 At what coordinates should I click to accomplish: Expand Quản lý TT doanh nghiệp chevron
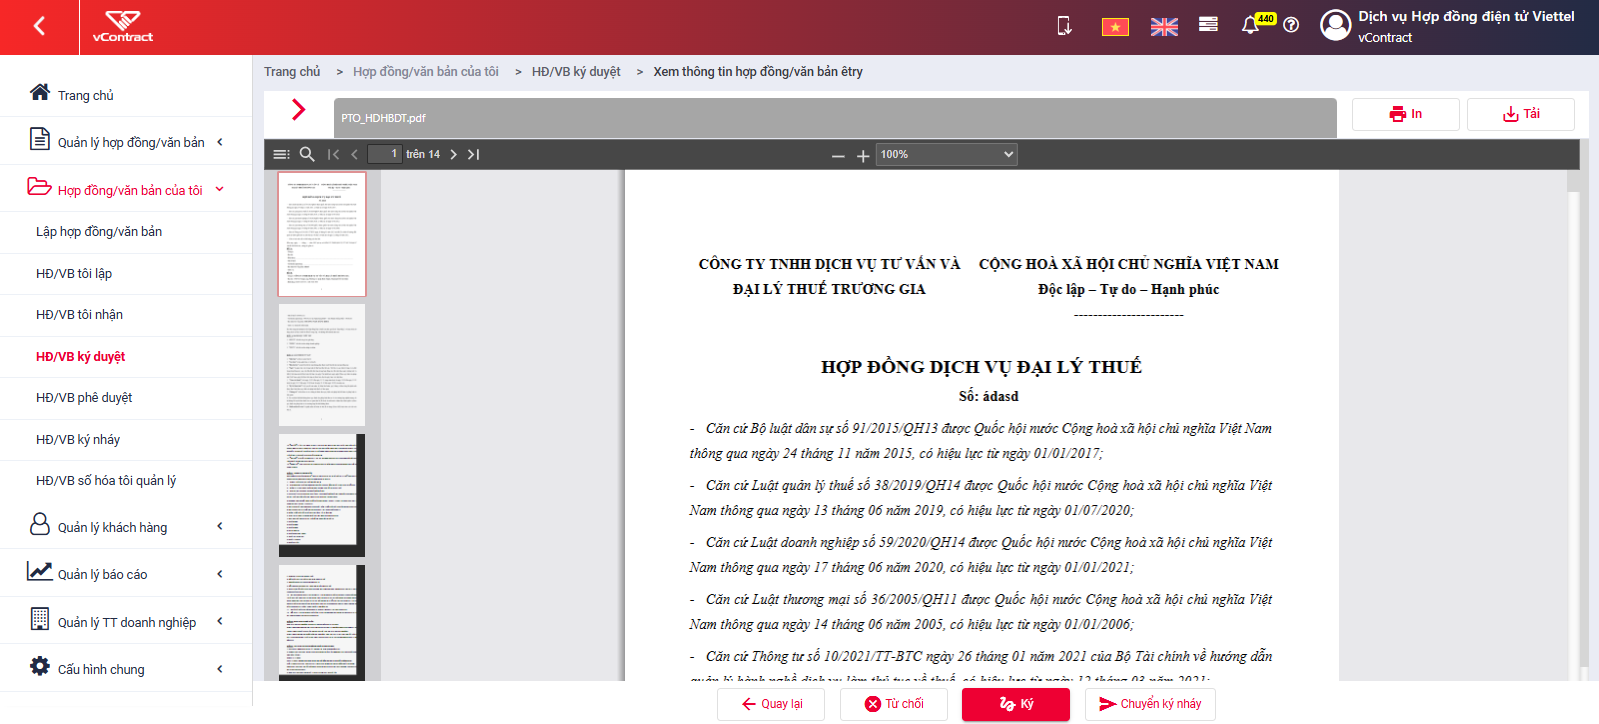point(220,621)
